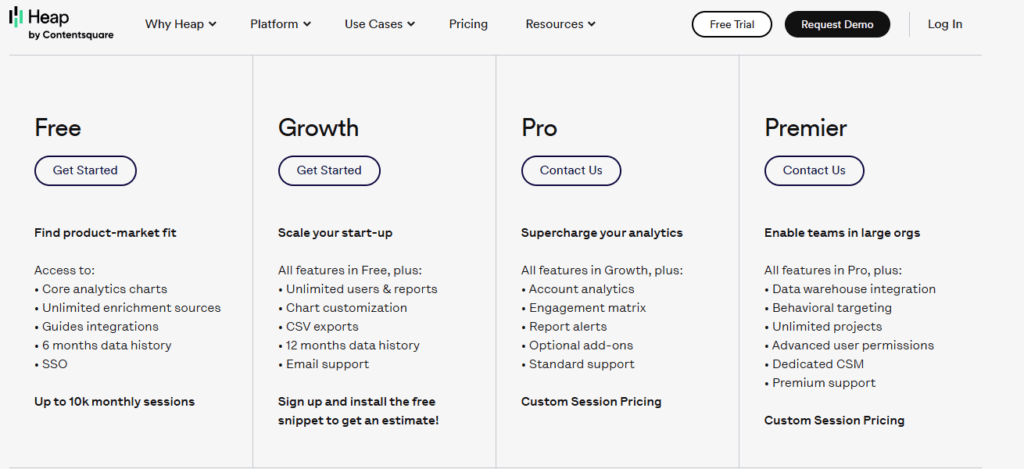The image size is (1024, 469).
Task: Expand the Use Cases menu
Action: tap(379, 24)
